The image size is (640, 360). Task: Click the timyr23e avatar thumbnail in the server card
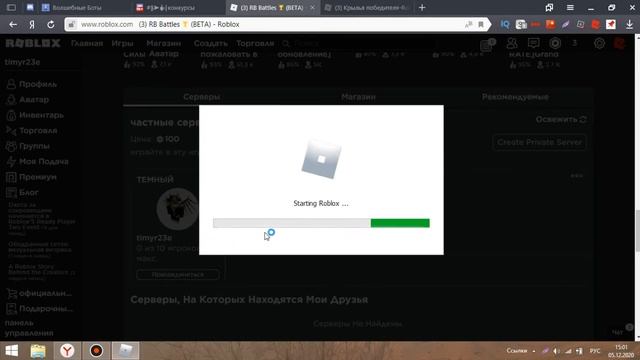pyautogui.click(x=177, y=209)
